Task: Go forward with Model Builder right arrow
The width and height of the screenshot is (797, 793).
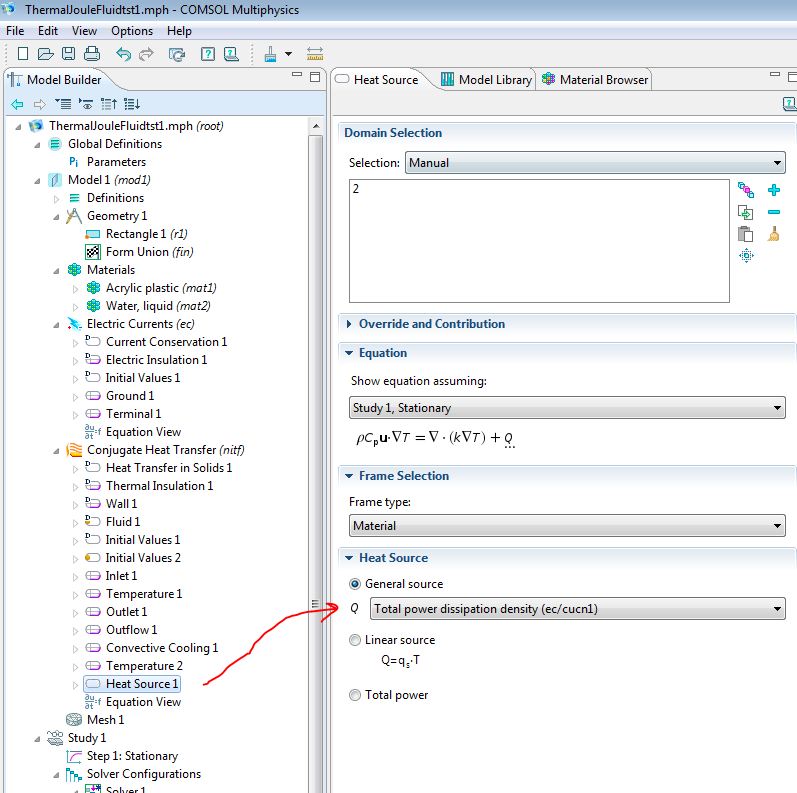Action: 39,104
